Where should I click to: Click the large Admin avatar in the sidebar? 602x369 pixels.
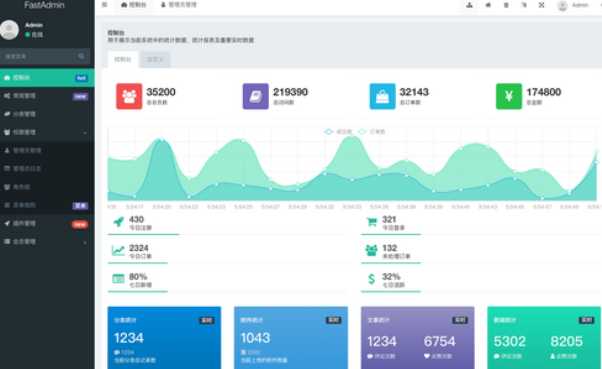pos(9,30)
